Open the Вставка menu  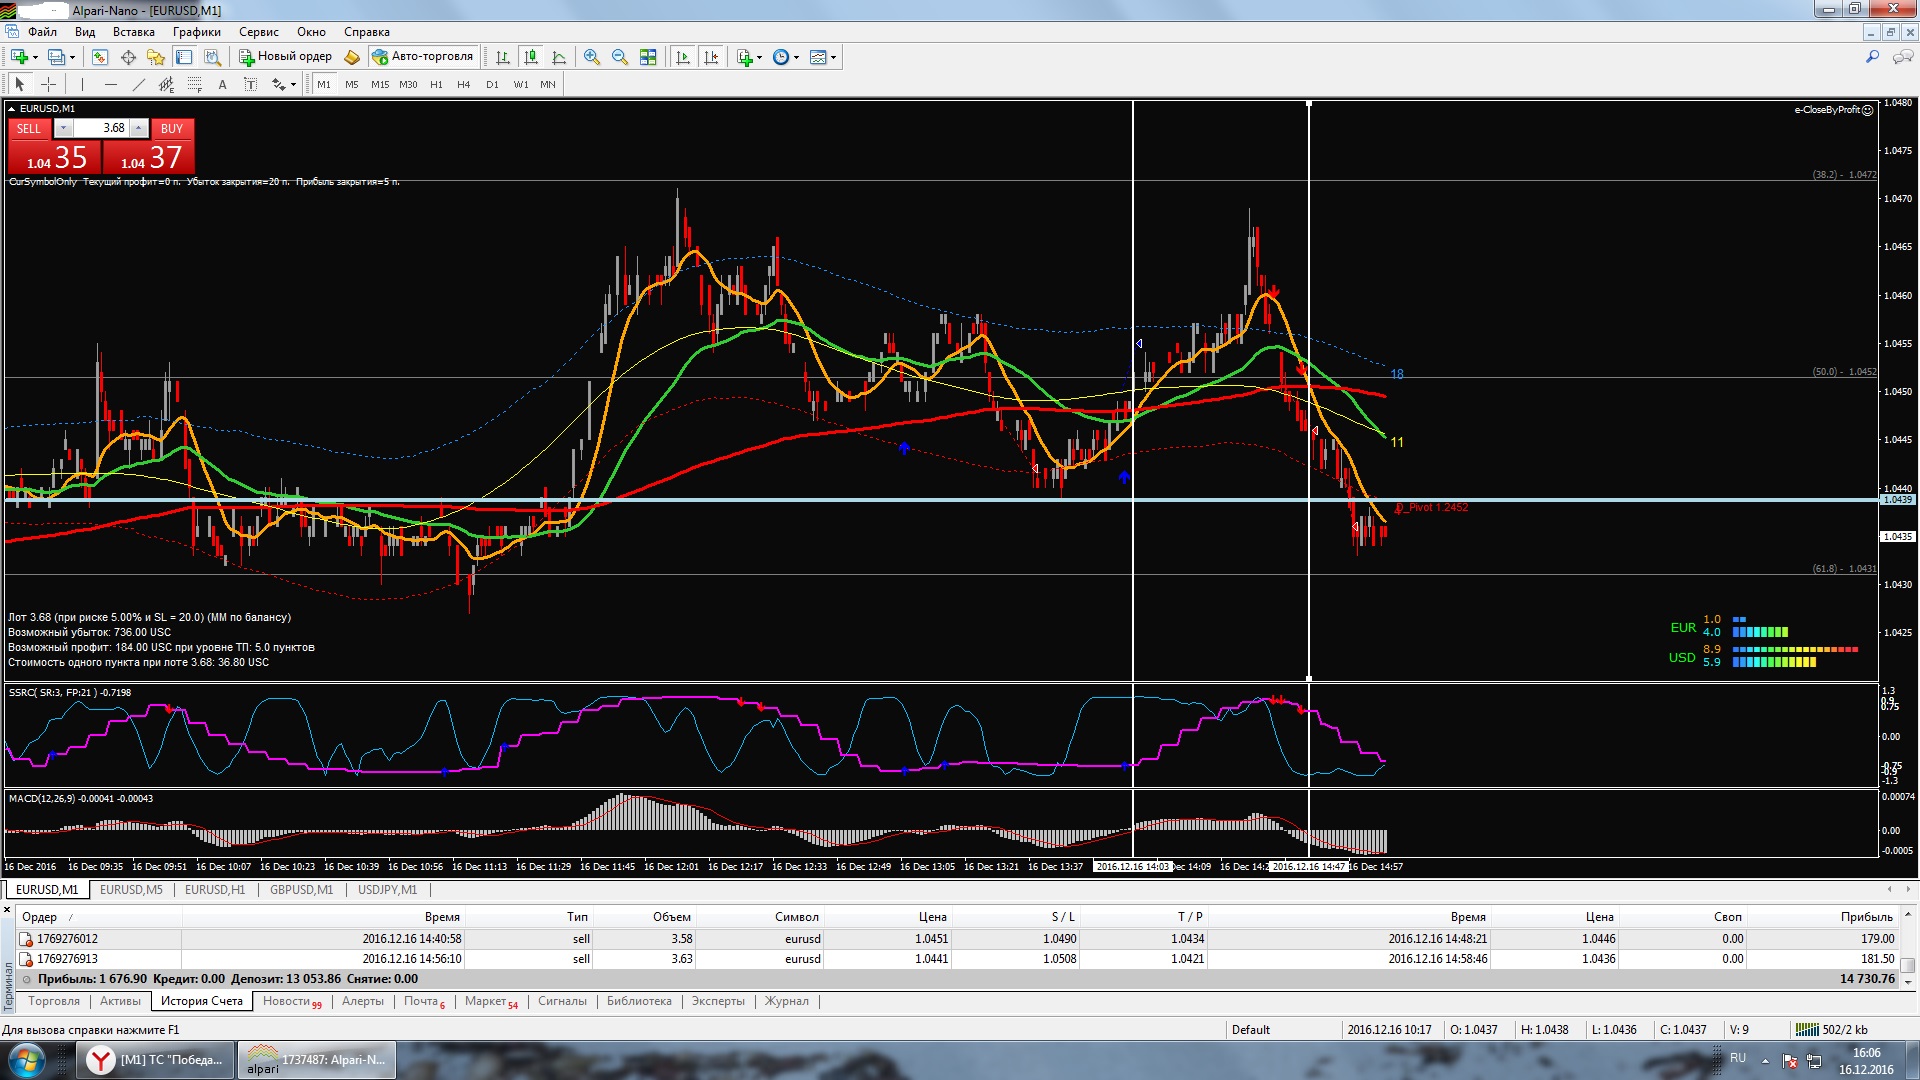[x=134, y=31]
